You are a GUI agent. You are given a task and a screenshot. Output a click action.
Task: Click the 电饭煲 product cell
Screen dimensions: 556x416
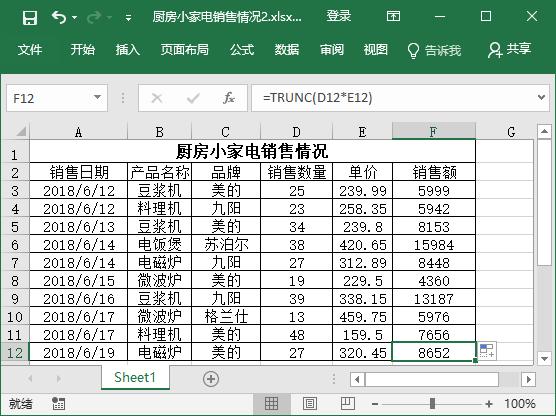159,244
